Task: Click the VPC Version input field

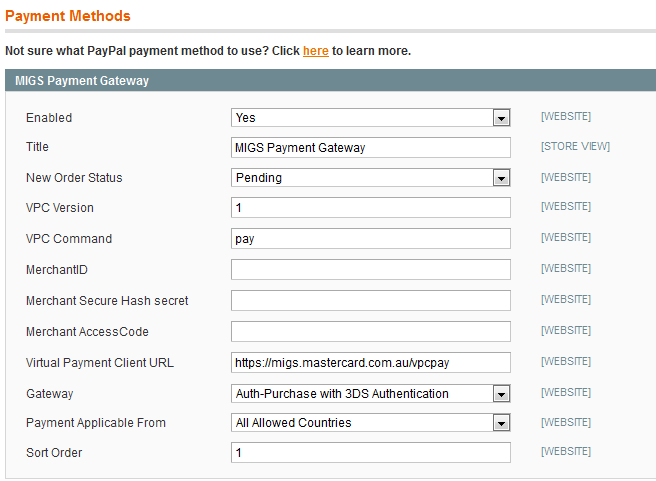Action: pyautogui.click(x=371, y=207)
